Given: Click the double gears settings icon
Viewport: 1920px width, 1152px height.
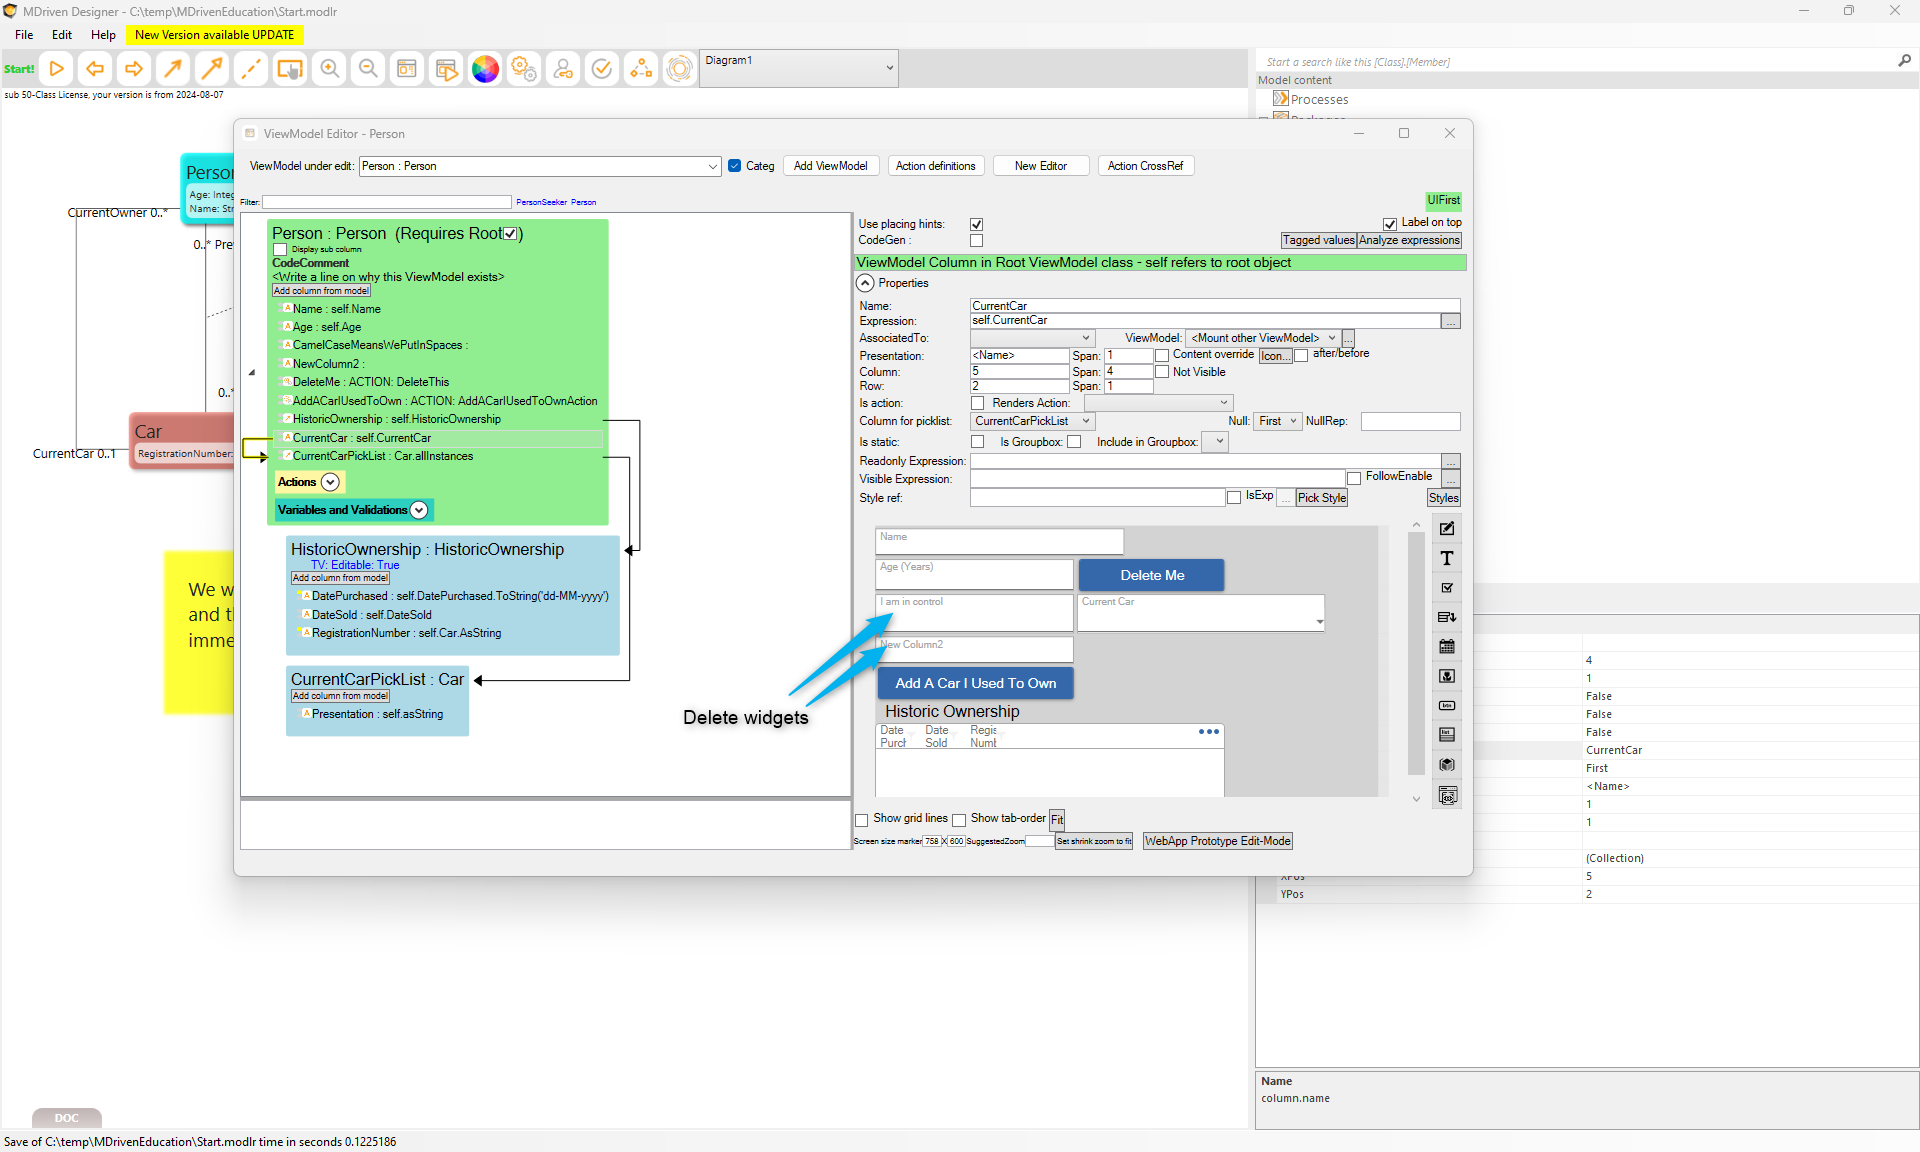Looking at the screenshot, I should point(524,69).
